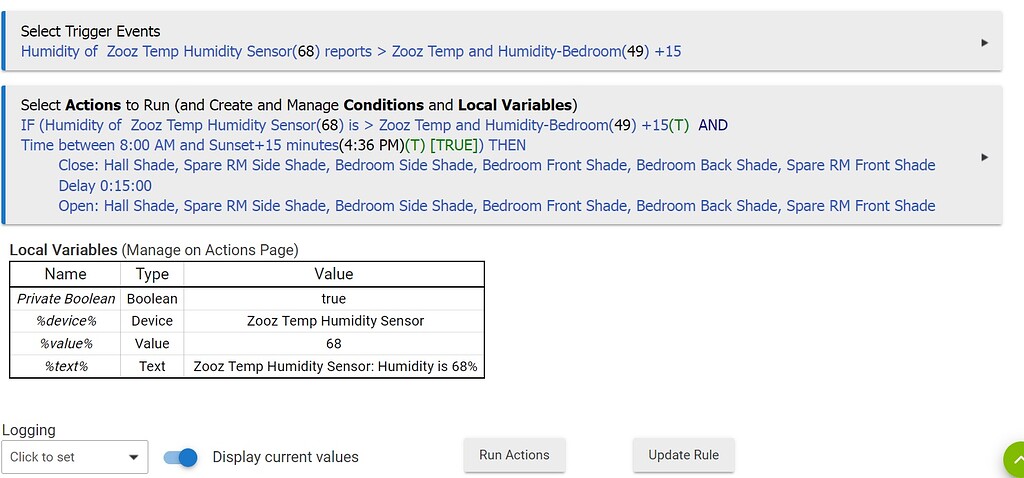
Task: Expand the Select Actions to Run arrow
Action: [x=984, y=157]
